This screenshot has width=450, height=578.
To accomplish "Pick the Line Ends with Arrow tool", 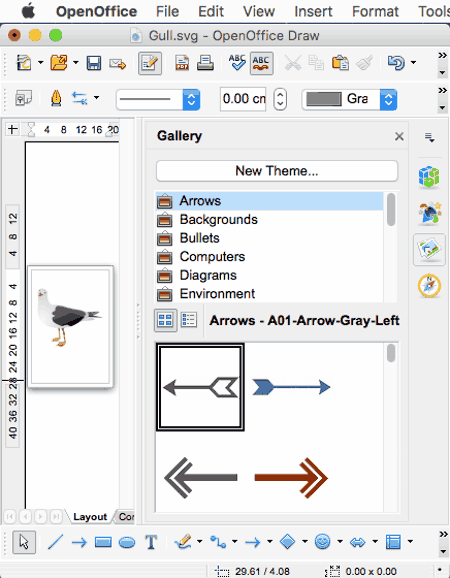I will (79, 542).
